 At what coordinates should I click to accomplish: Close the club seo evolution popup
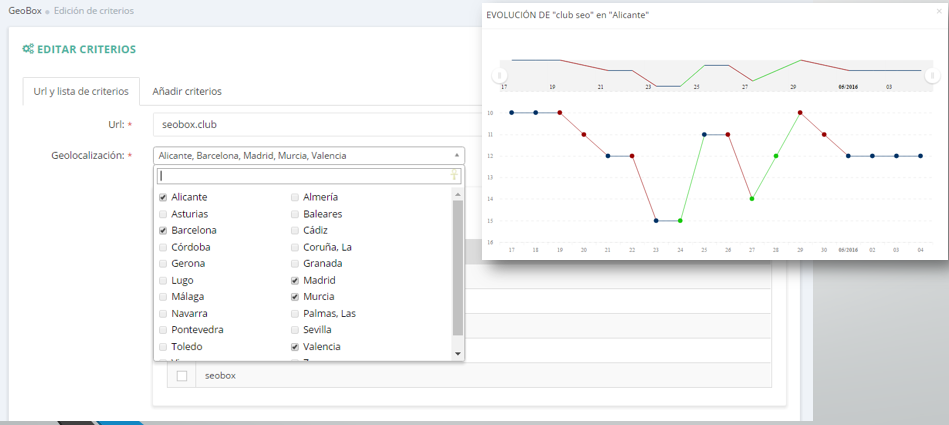coord(937,11)
